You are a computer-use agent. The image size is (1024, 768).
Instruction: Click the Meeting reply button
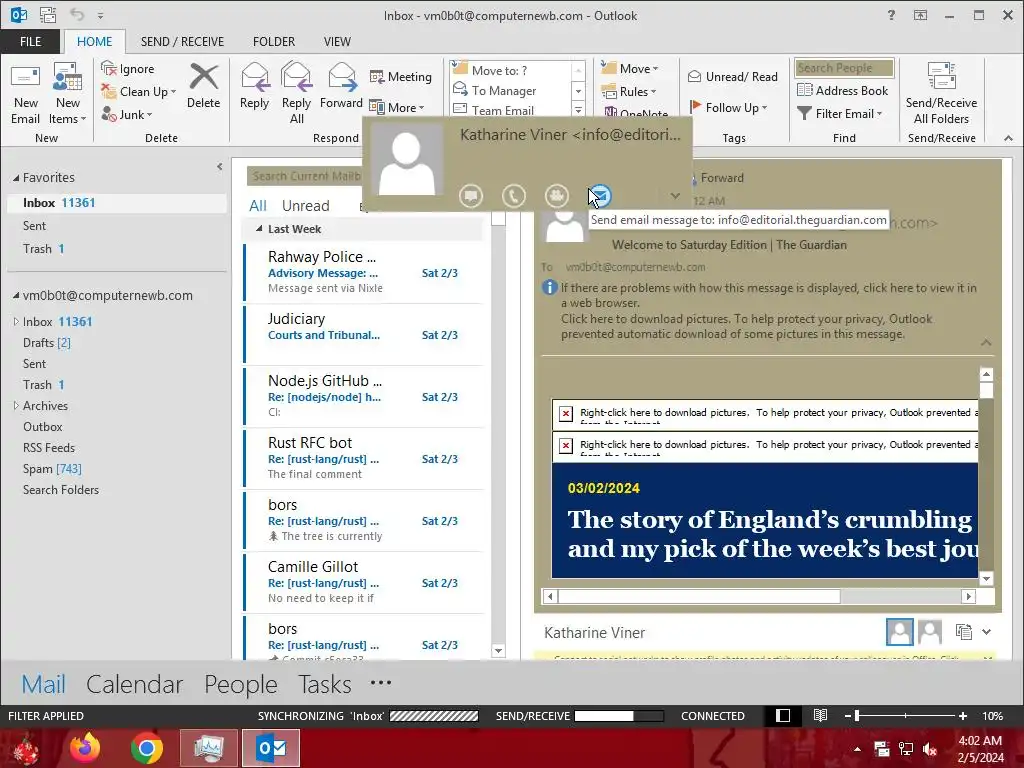[x=400, y=76]
